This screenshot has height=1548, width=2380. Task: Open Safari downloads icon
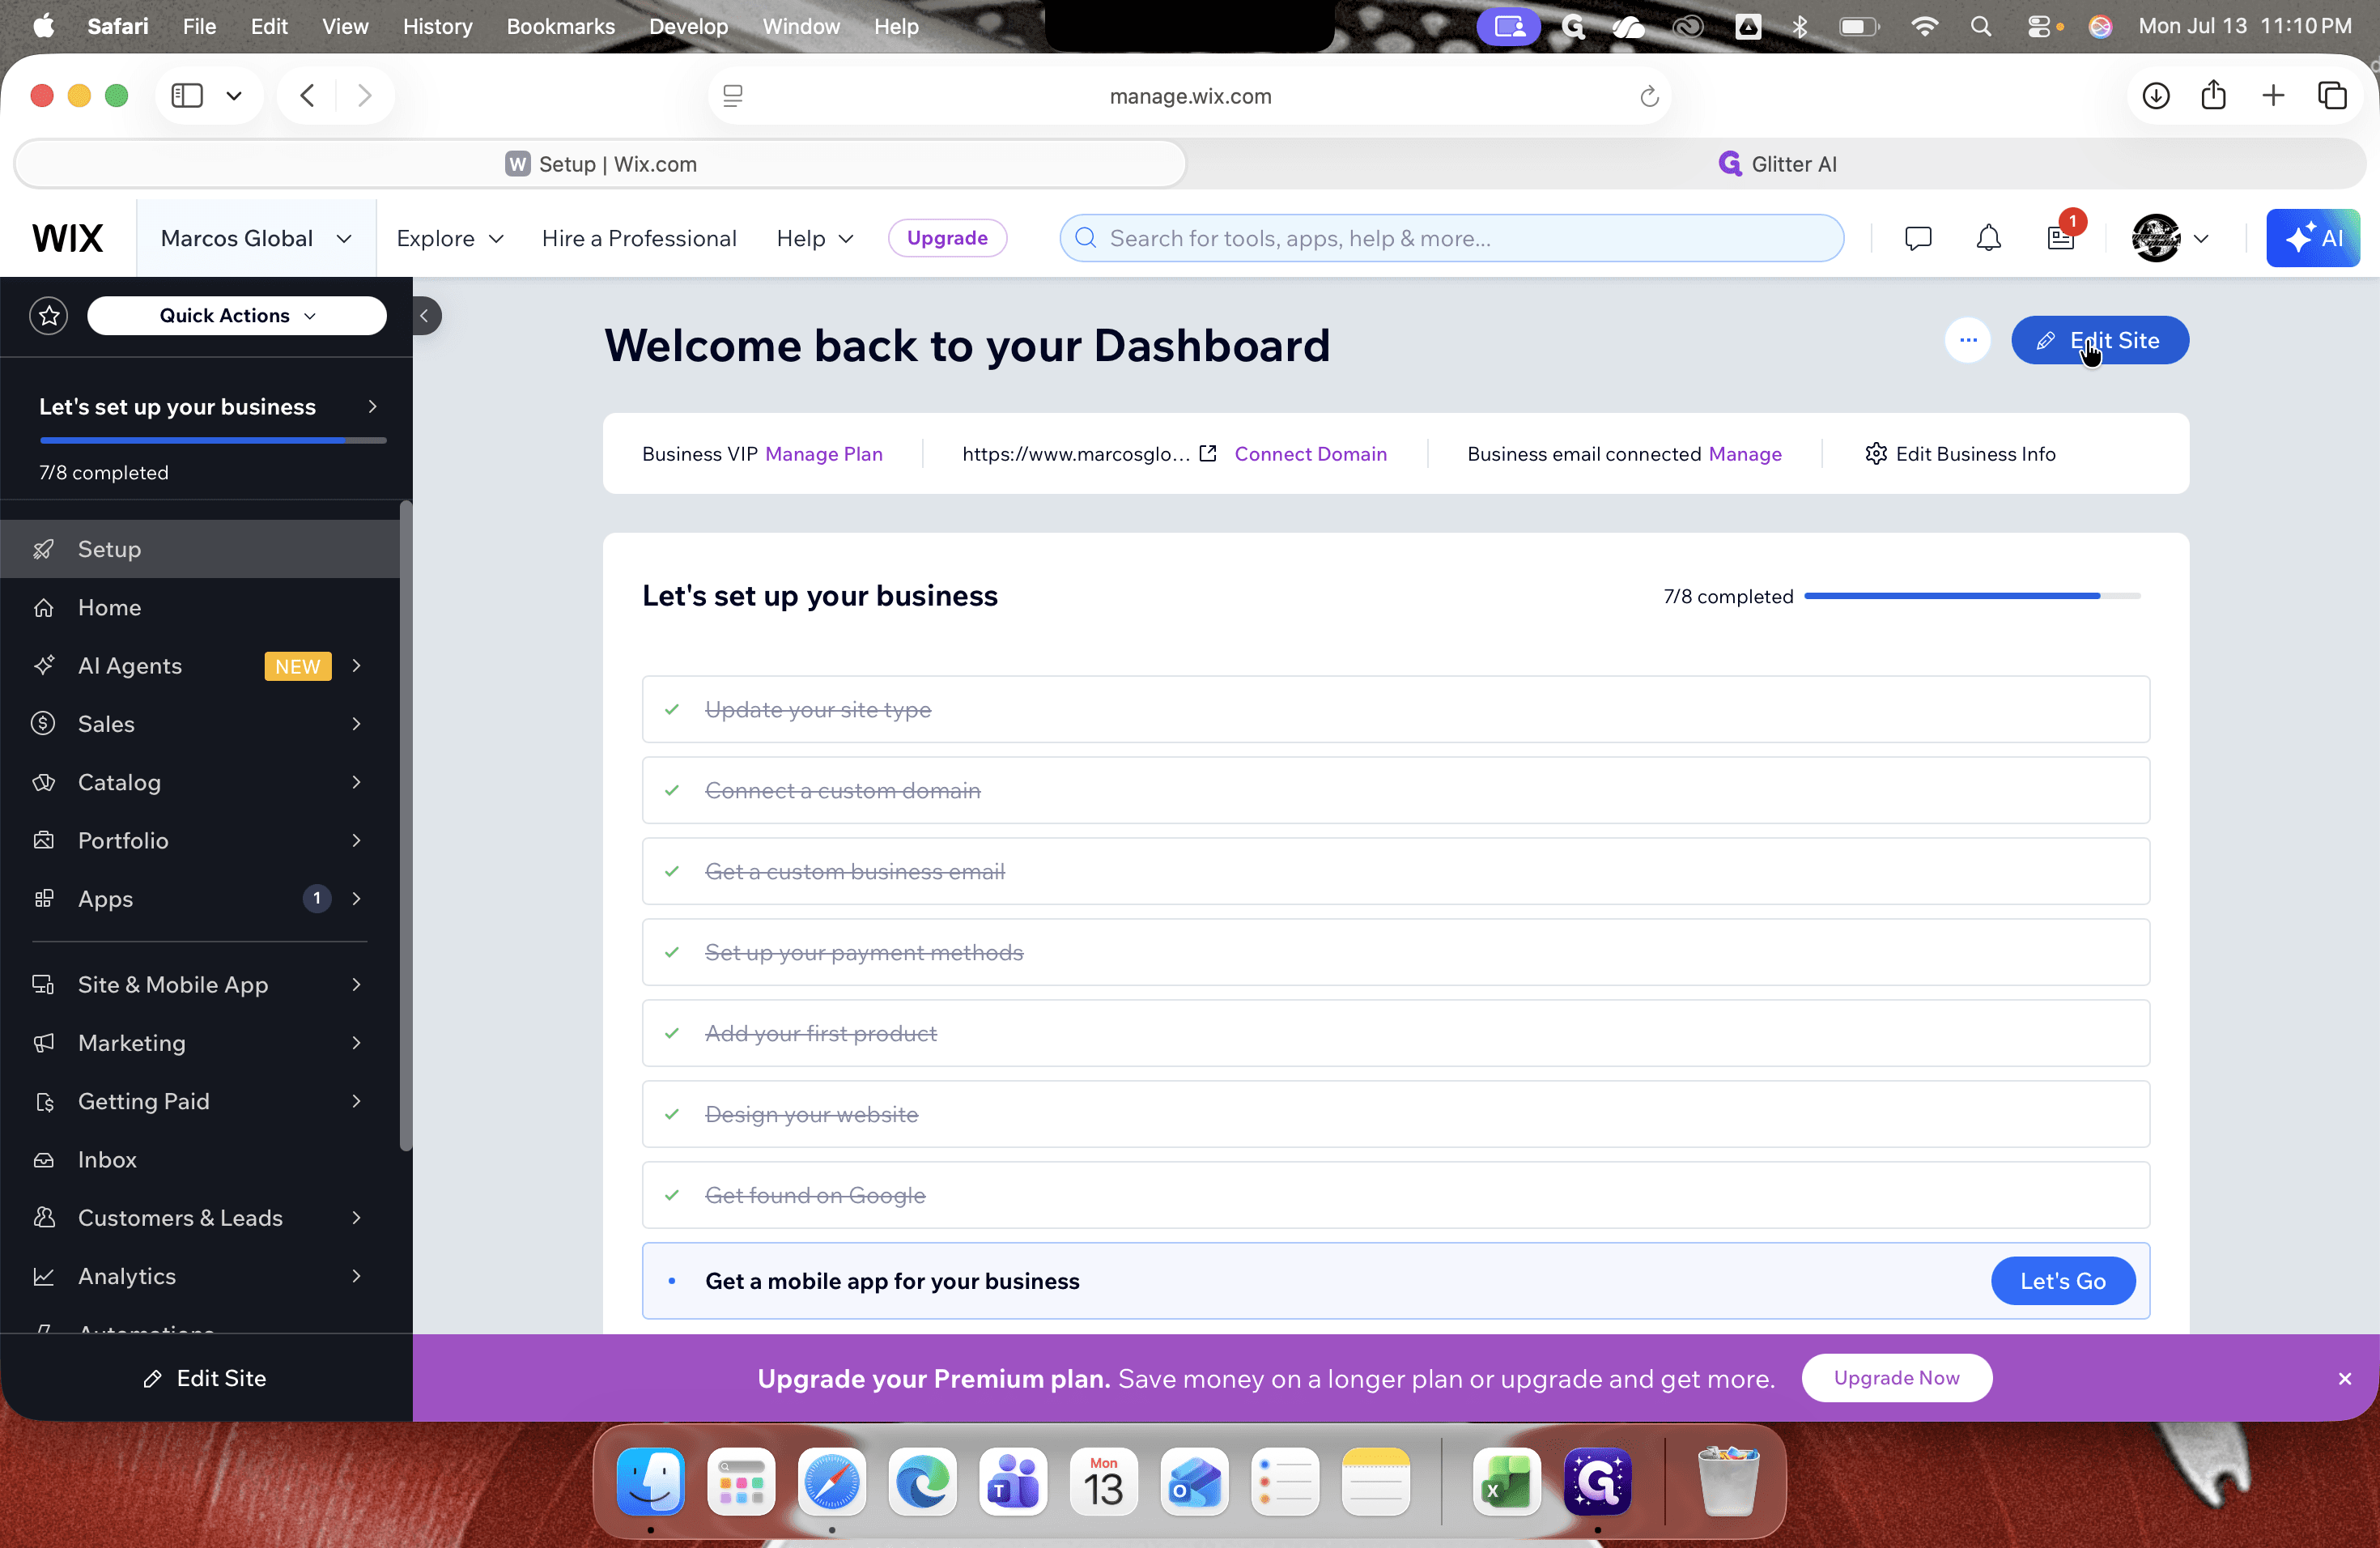2155,96
